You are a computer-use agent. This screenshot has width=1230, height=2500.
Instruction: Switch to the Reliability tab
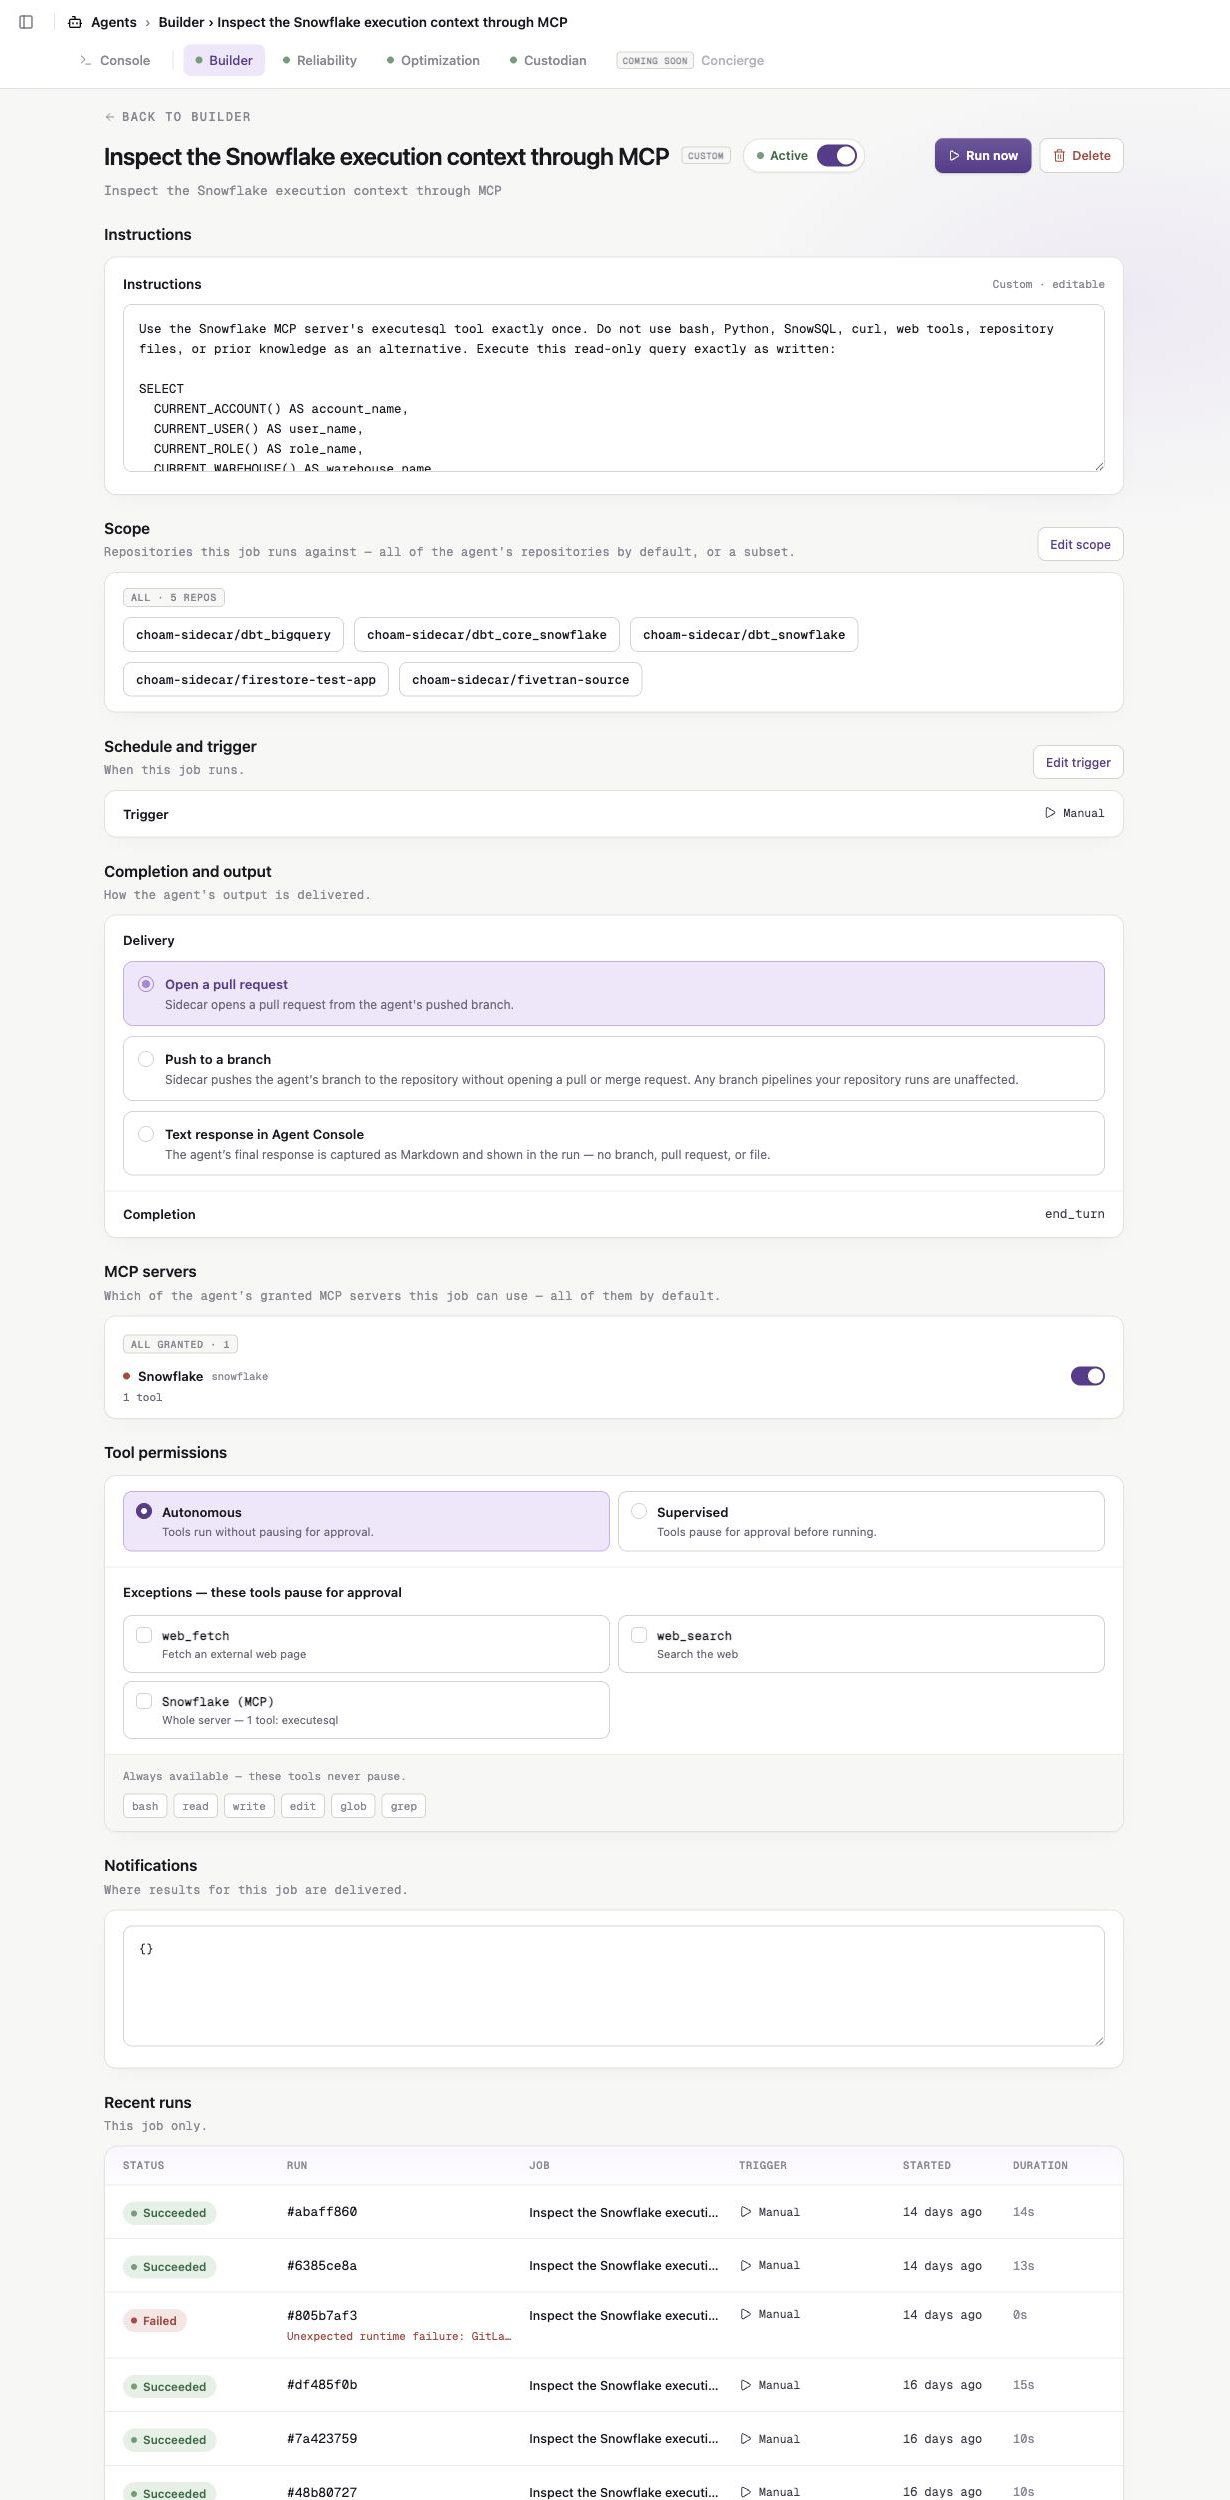click(x=319, y=61)
